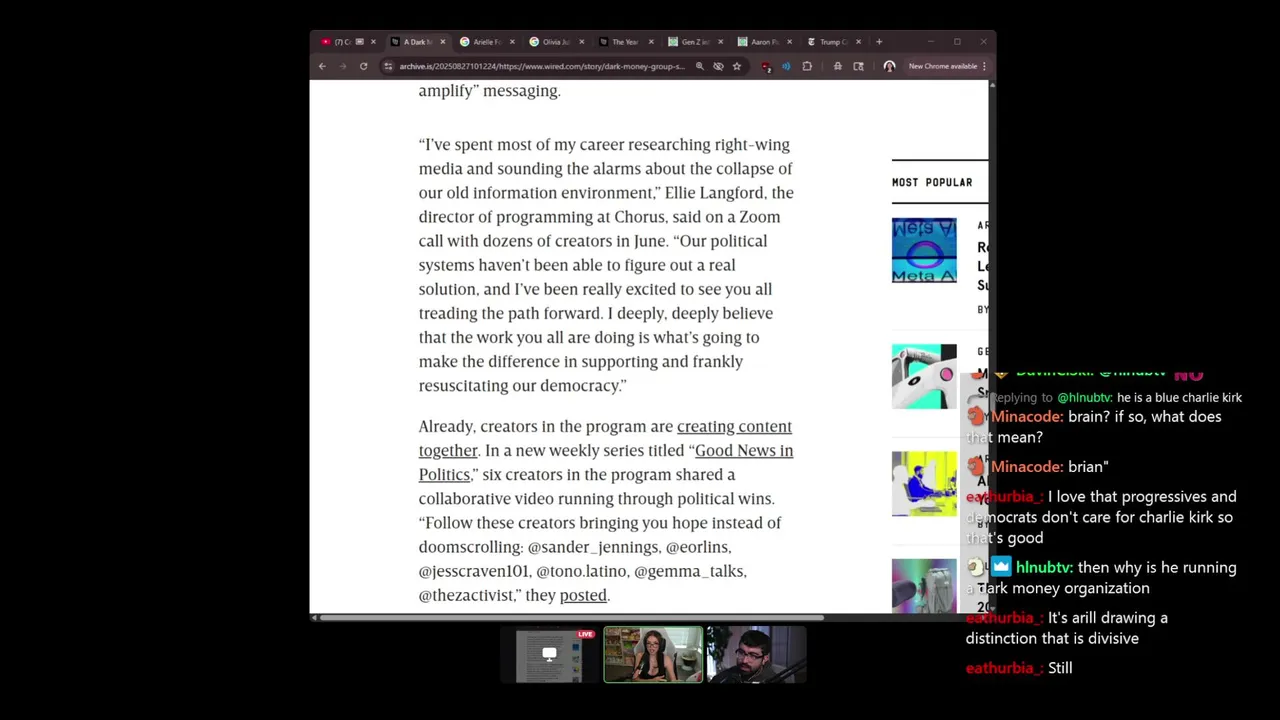Click the page vertical scrollbar
1280x720 pixels.
click(x=992, y=347)
